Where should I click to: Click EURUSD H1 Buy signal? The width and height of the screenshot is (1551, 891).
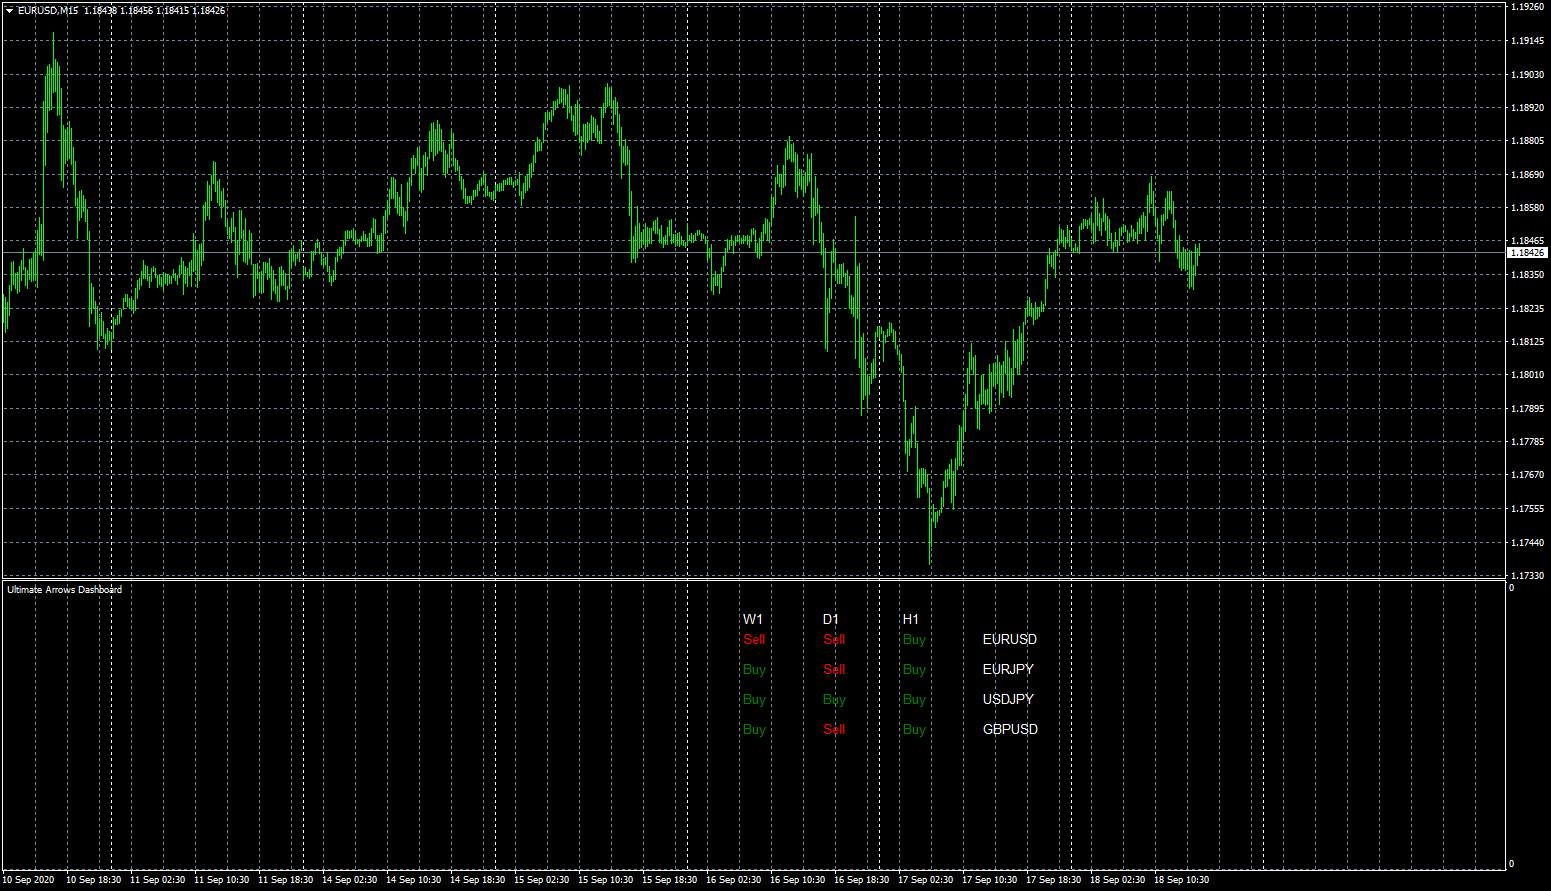[914, 639]
